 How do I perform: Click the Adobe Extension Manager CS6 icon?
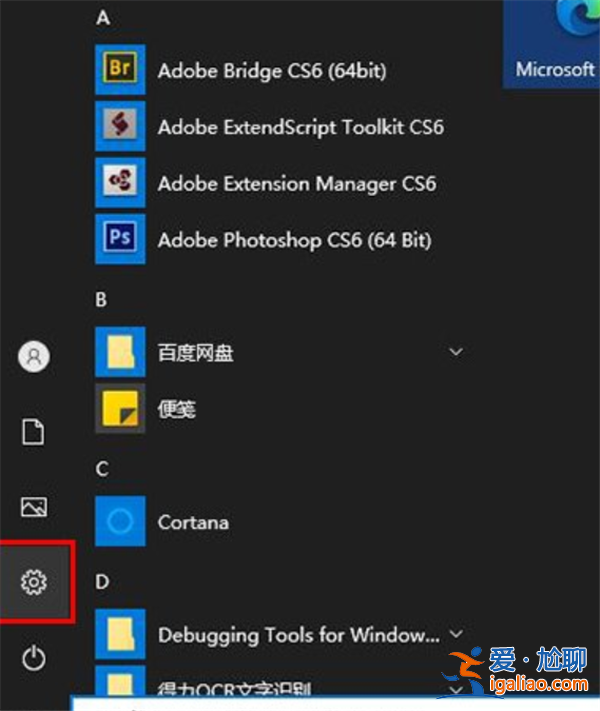[120, 182]
